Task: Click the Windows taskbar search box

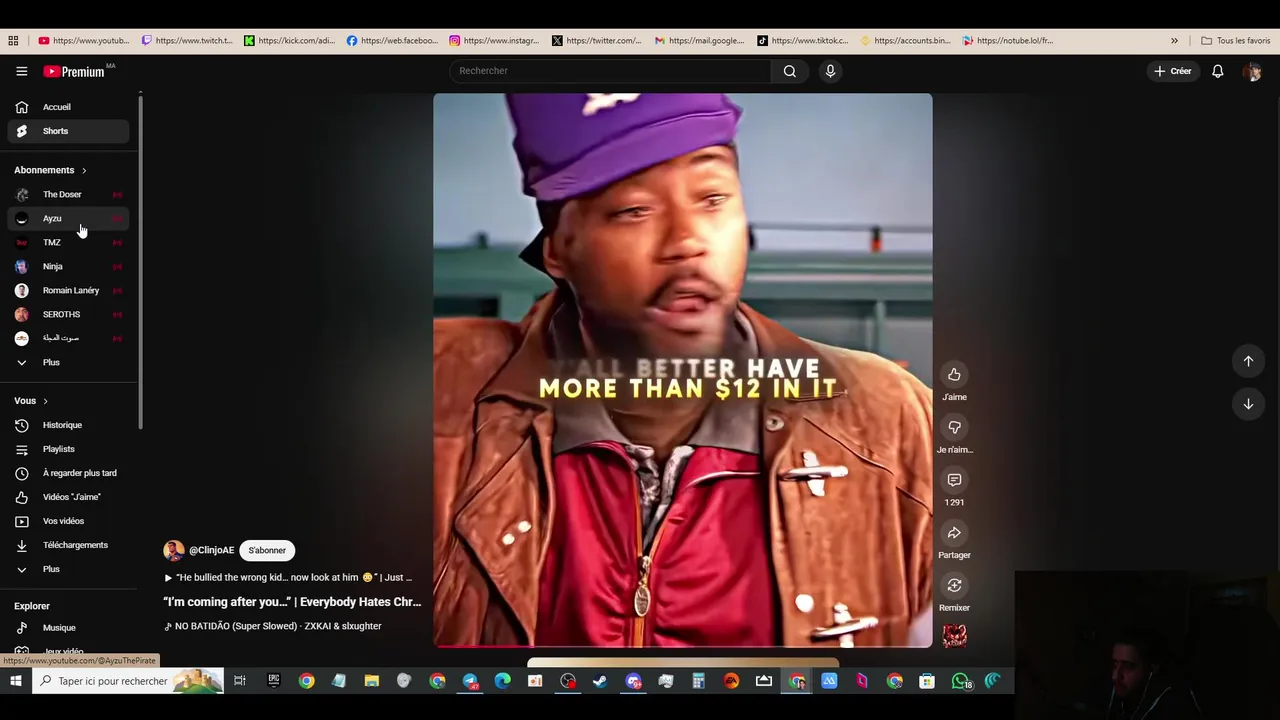Action: point(128,681)
